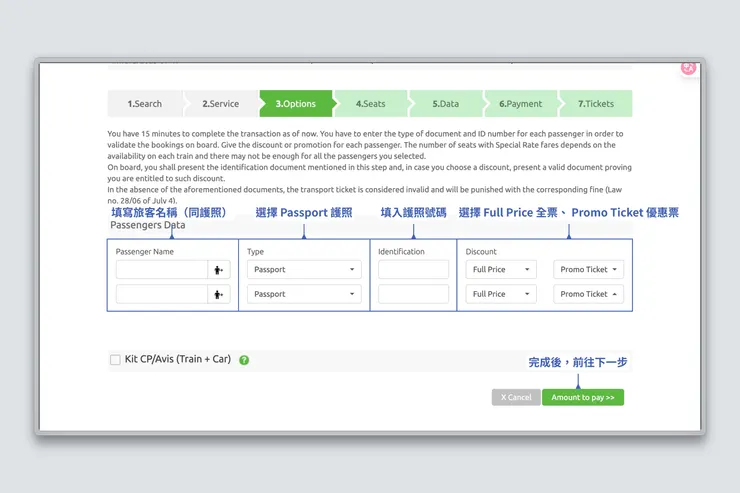Focus the second Identification input field
This screenshot has height=493, width=740.
pyautogui.click(x=413, y=294)
